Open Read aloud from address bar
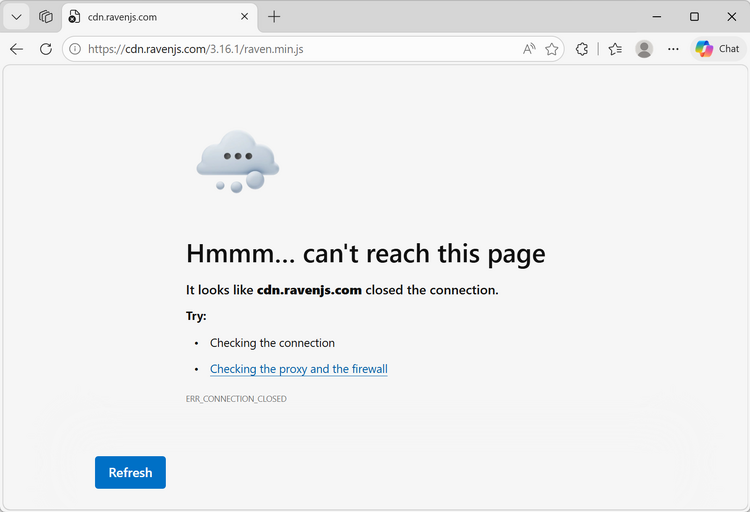The width and height of the screenshot is (750, 512). (x=529, y=49)
